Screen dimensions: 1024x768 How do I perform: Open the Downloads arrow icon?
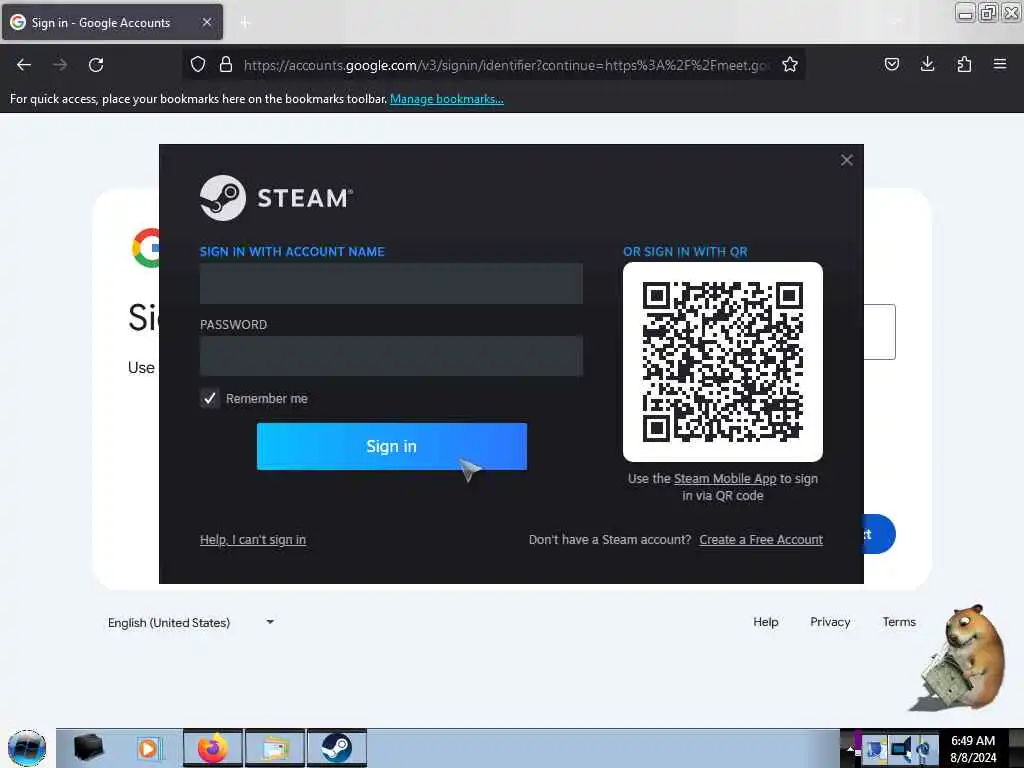pos(927,64)
